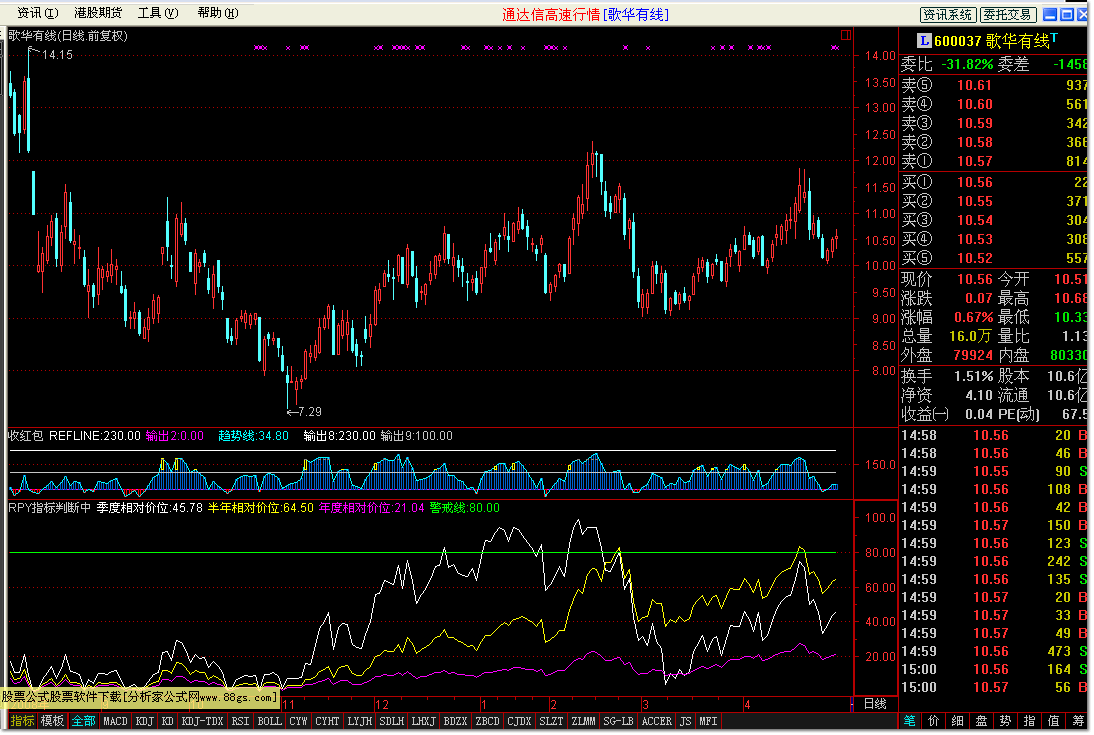Select the 指标 tab at bottom left

point(22,720)
